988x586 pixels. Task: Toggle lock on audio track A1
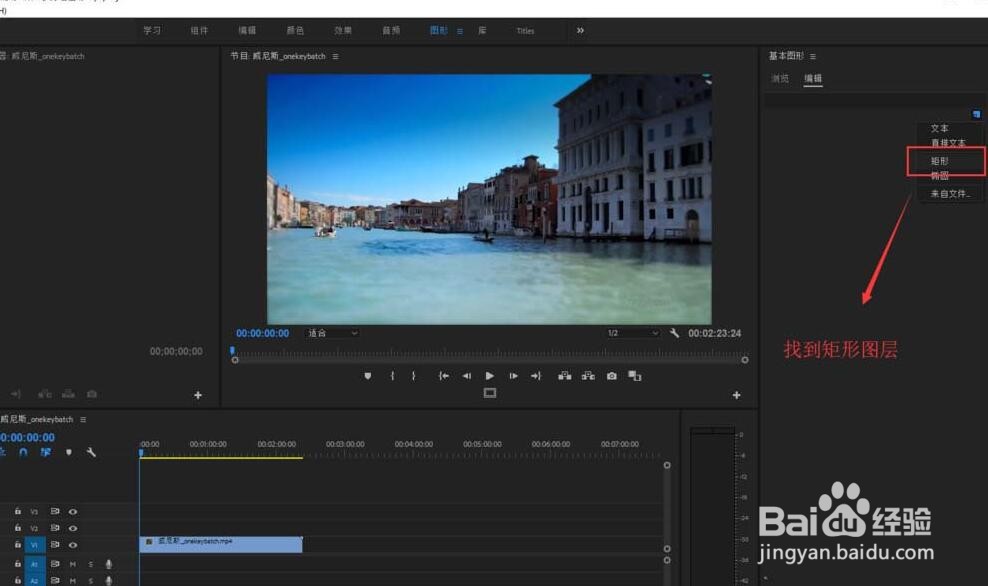click(18, 564)
